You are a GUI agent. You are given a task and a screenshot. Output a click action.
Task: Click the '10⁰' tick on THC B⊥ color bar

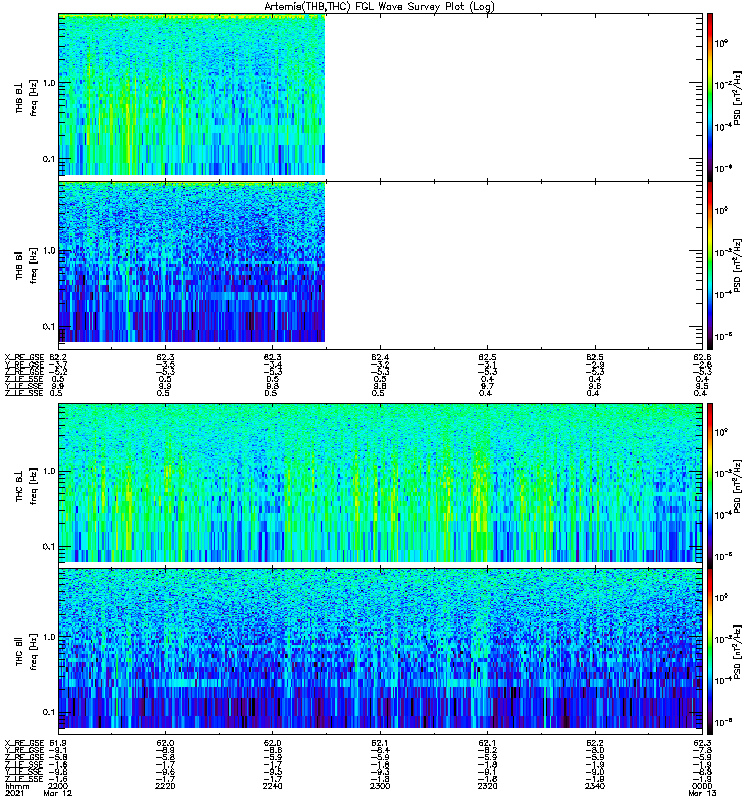721,432
